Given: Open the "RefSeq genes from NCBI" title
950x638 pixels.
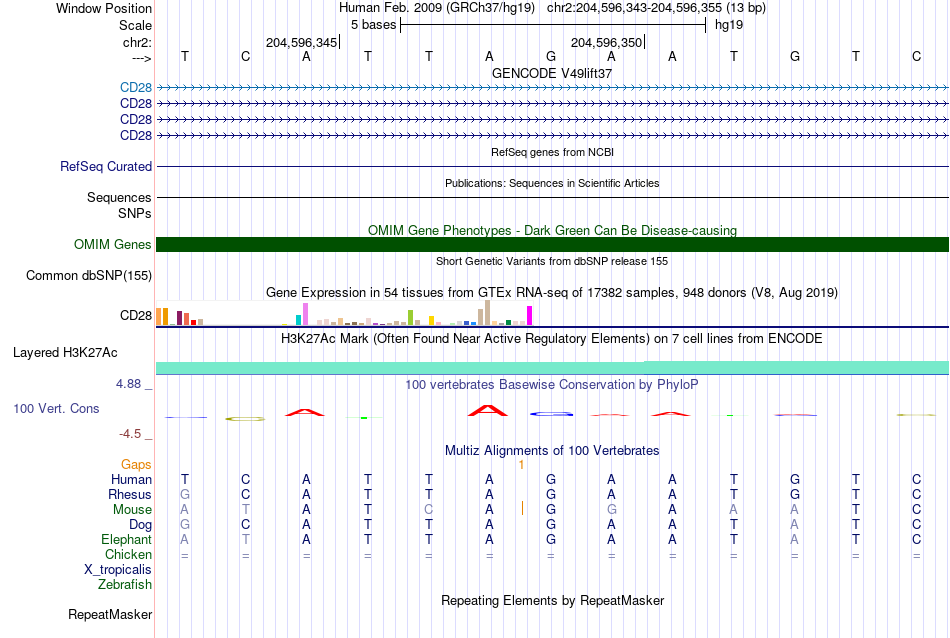Looking at the screenshot, I should click(x=552, y=152).
